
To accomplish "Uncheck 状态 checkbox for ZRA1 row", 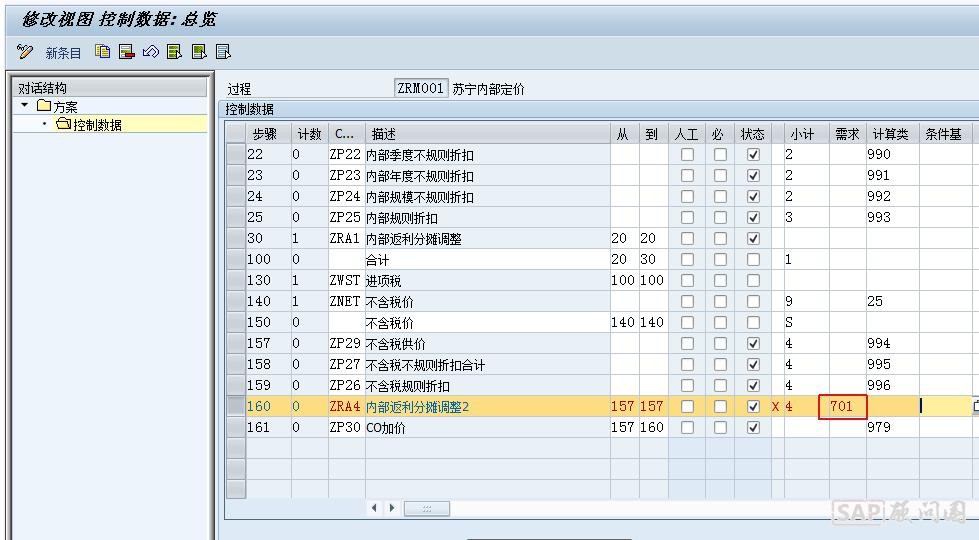I will (753, 238).
